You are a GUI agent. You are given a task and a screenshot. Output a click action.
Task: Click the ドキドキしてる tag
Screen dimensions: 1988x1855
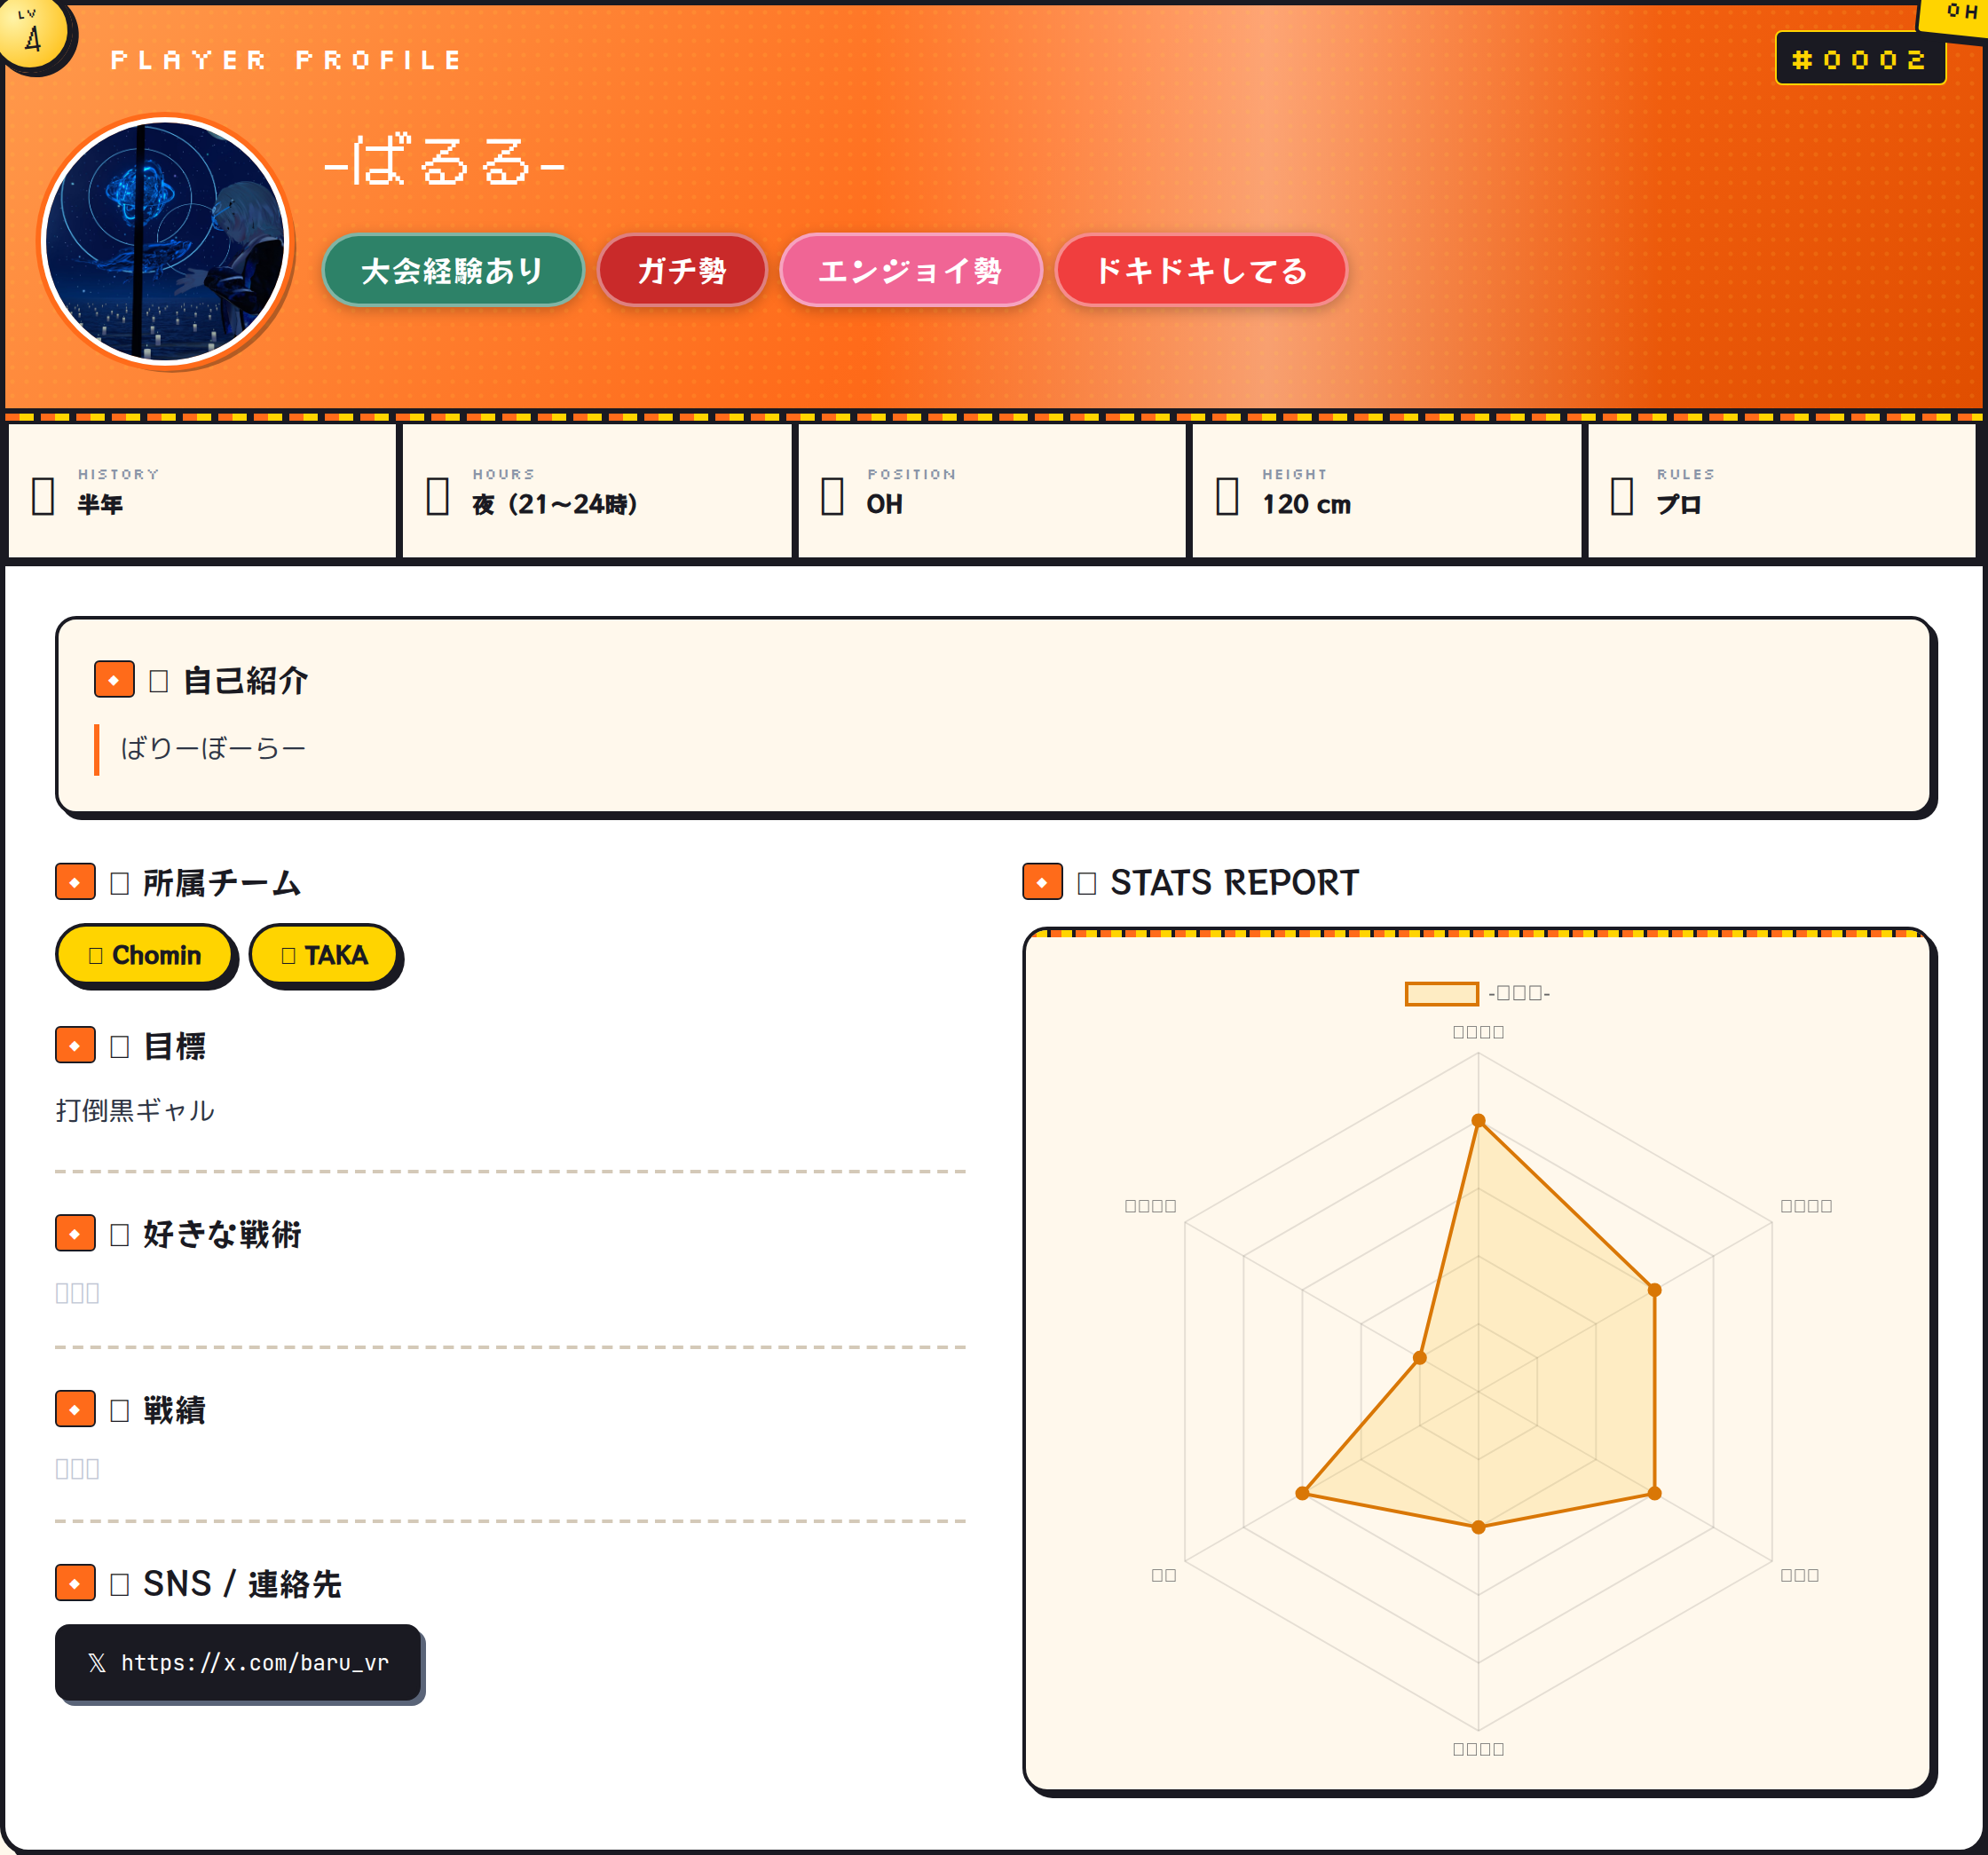(x=1200, y=270)
